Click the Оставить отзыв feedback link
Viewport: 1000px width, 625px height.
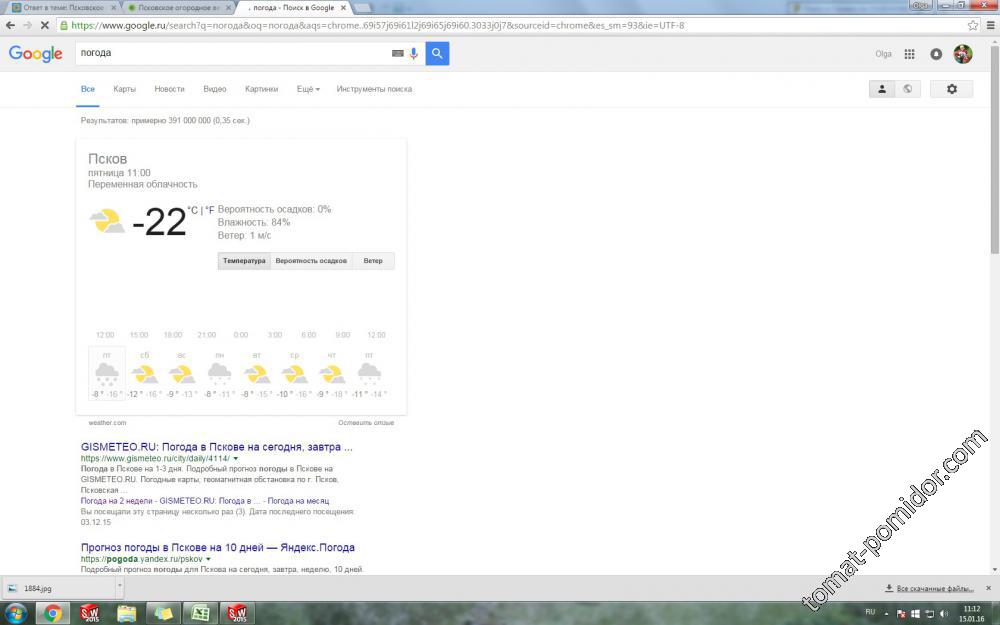click(366, 423)
